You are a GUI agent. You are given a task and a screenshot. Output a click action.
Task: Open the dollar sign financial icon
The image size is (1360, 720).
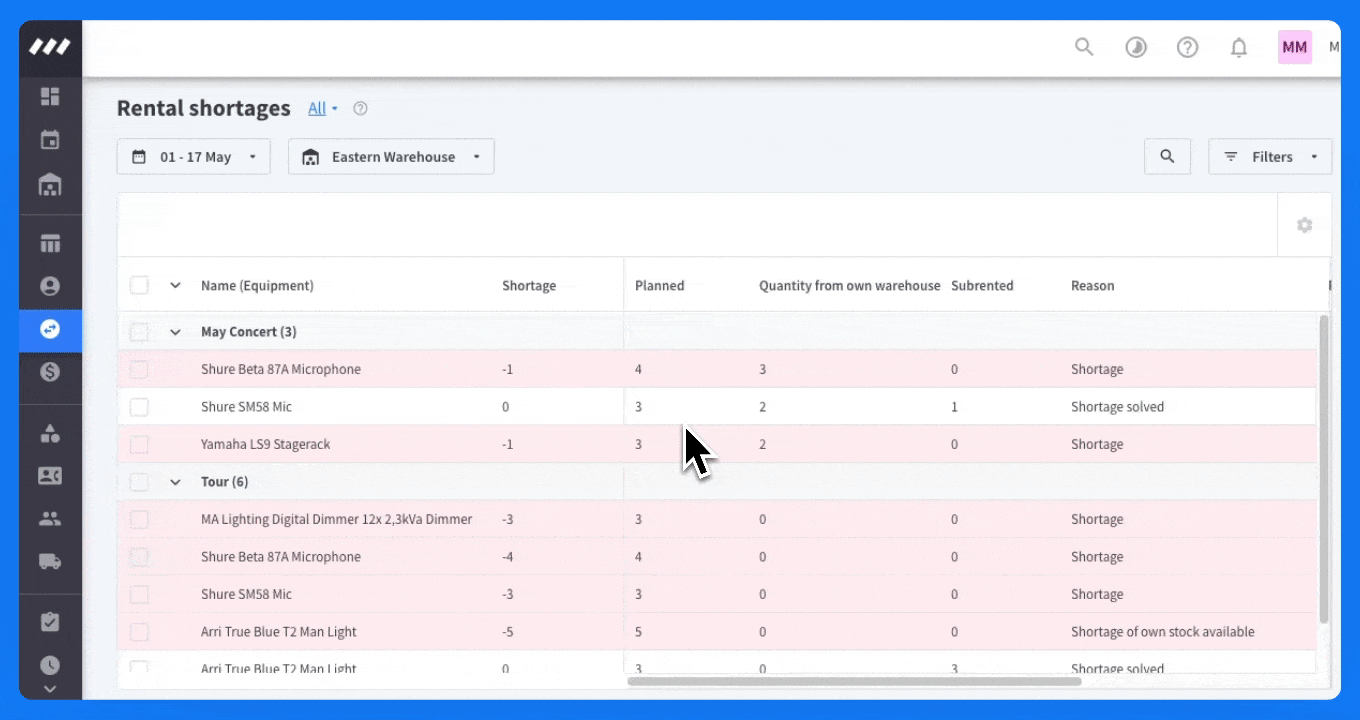(x=50, y=372)
